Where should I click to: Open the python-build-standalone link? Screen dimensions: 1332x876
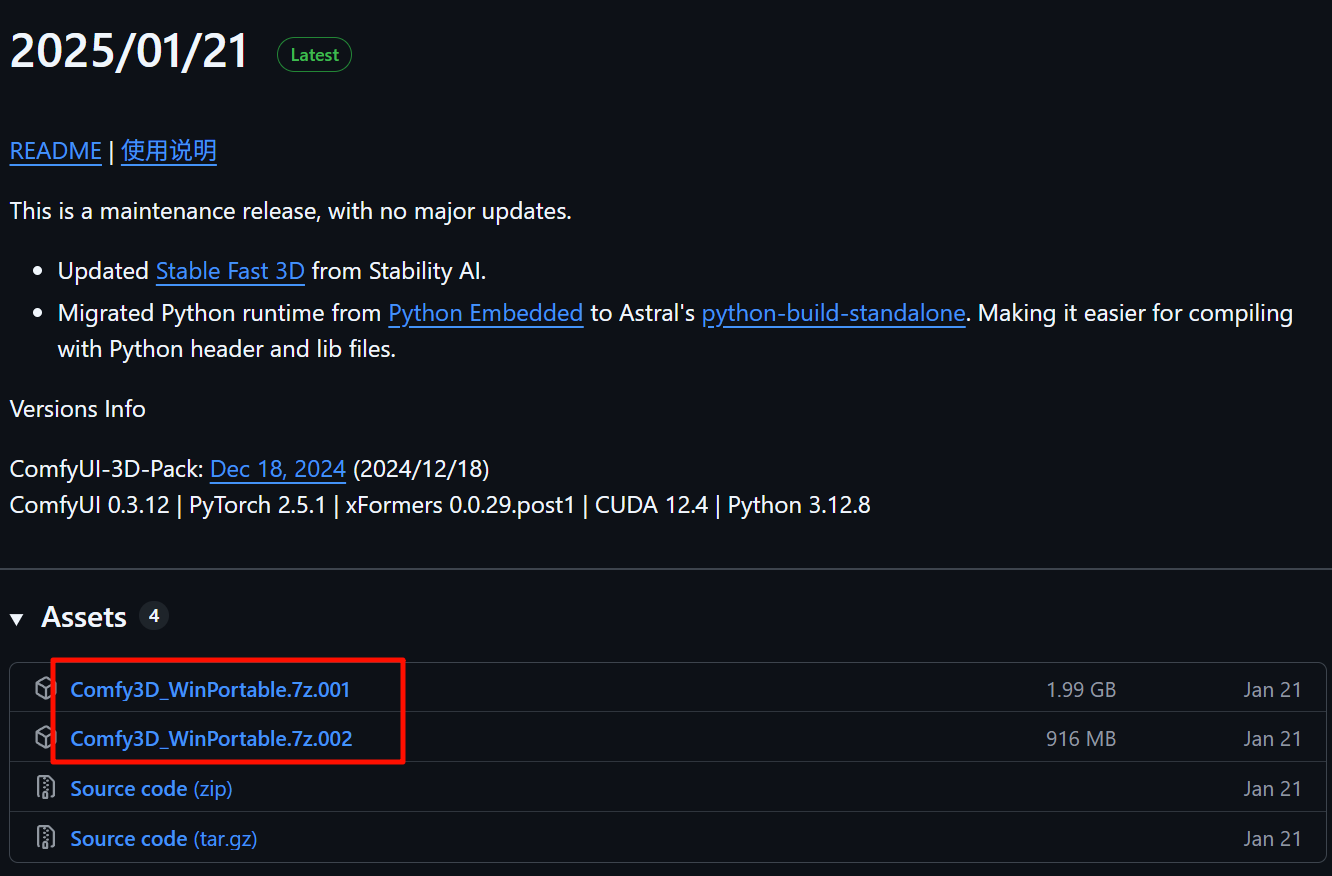(x=834, y=313)
